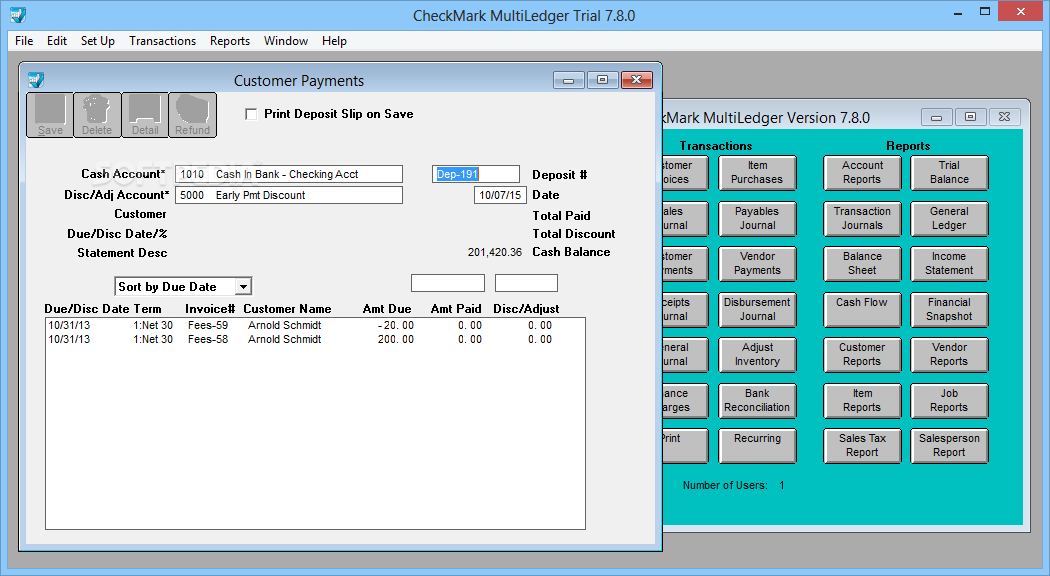Open Customer Reports
Screen dimensions: 1050x576
tap(862, 355)
